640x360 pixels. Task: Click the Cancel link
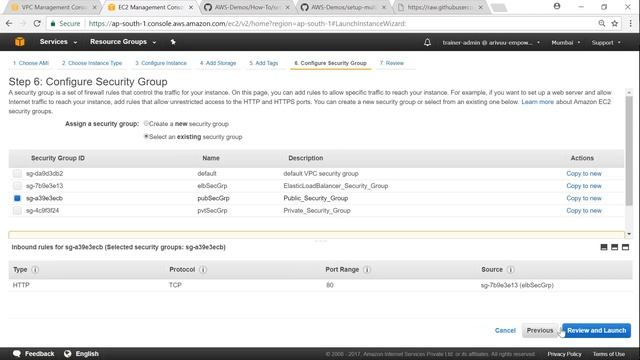coord(505,331)
